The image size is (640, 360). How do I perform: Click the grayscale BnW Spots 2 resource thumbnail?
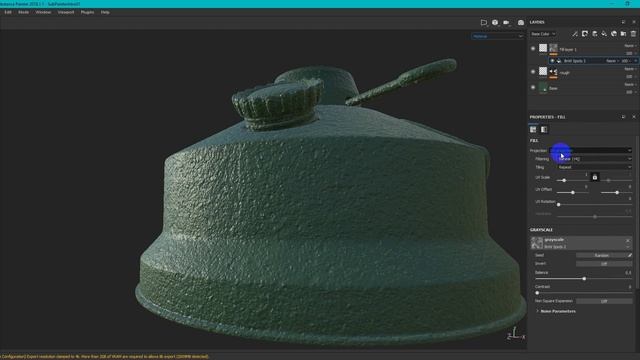click(537, 243)
